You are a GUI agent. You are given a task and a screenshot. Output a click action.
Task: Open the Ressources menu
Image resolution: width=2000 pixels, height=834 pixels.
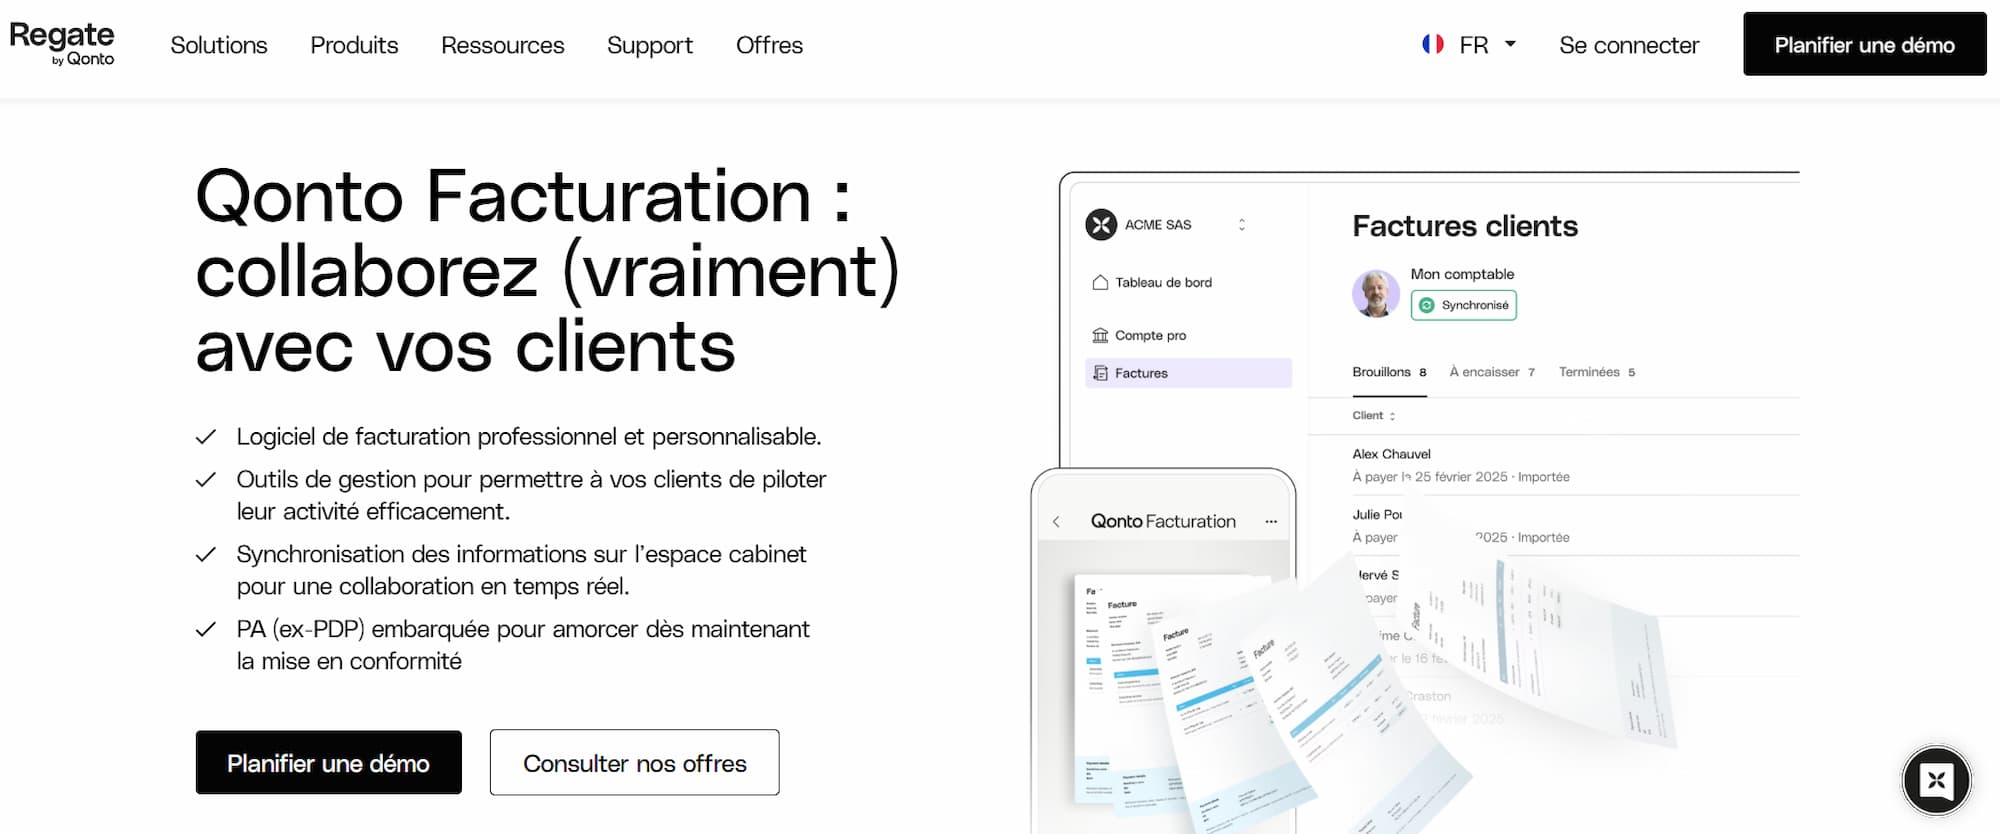point(502,45)
